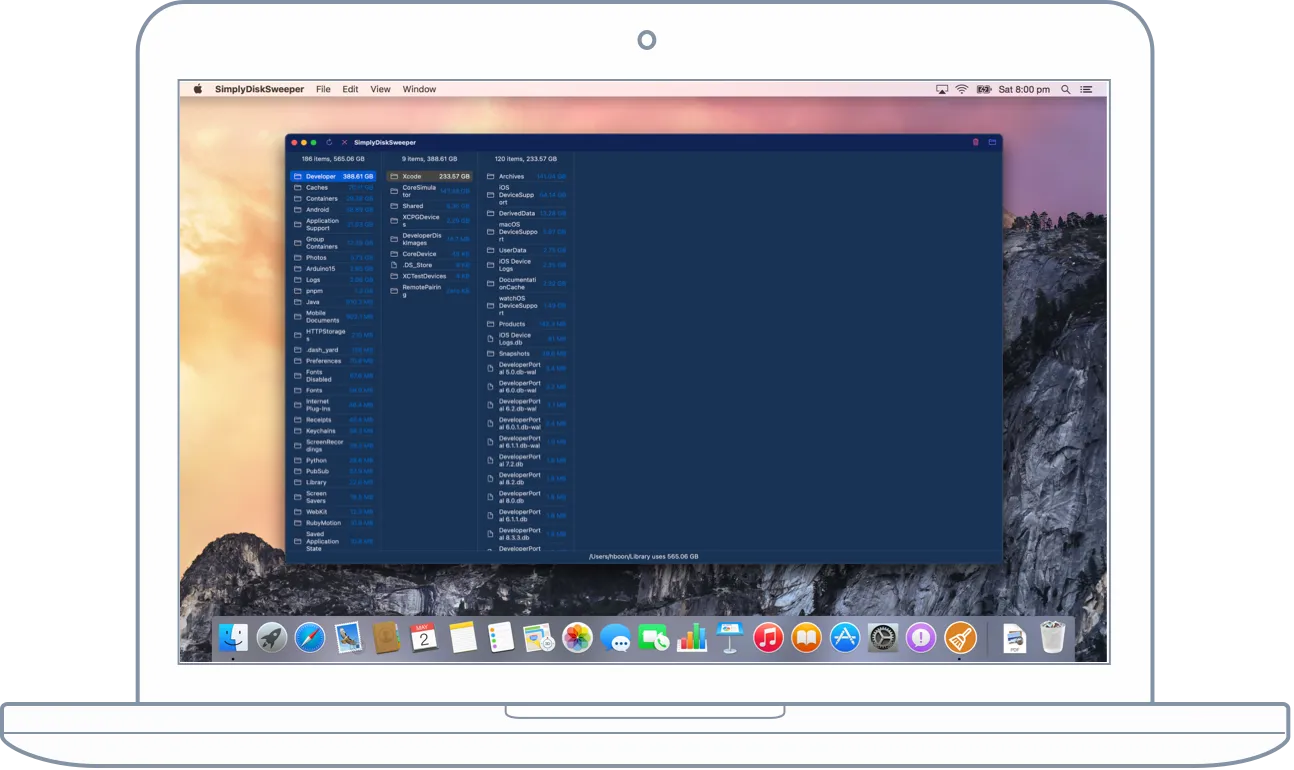The image size is (1294, 770).
Task: Select the DeveloperPortal 7.2.db file
Action: (527, 460)
